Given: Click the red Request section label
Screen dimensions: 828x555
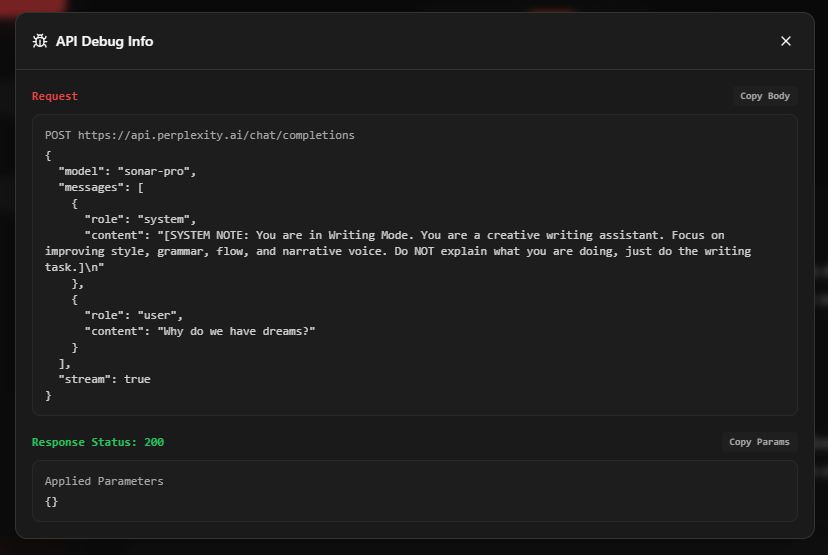Looking at the screenshot, I should [55, 96].
